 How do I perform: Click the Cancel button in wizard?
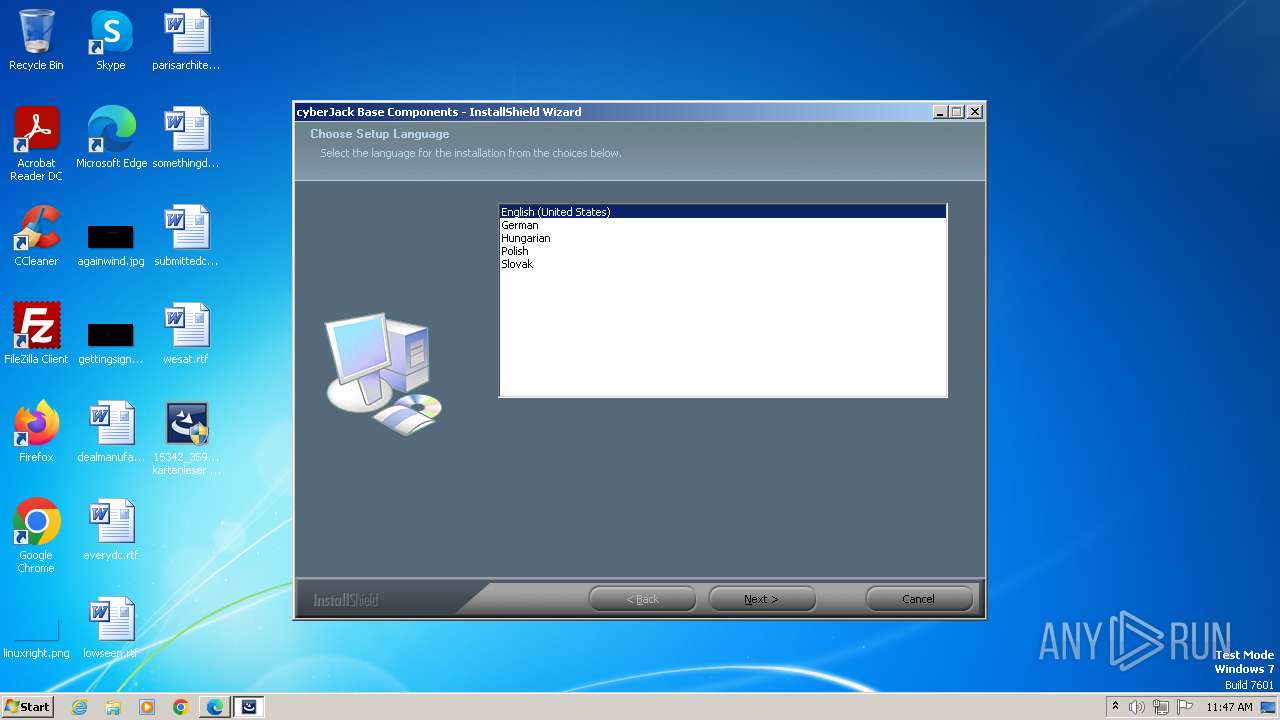(x=919, y=599)
